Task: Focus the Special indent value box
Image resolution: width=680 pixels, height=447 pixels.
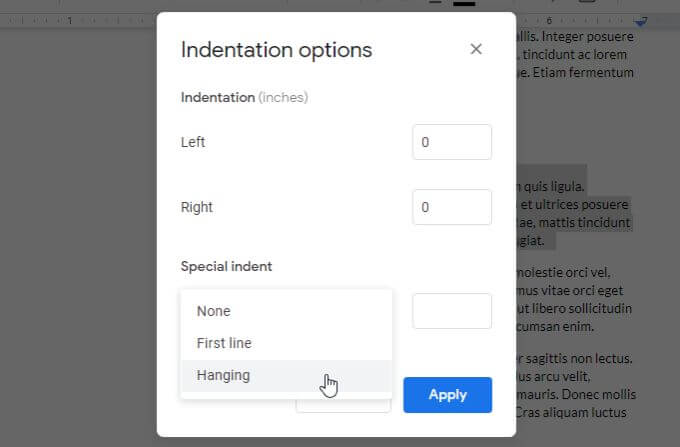Action: click(451, 311)
